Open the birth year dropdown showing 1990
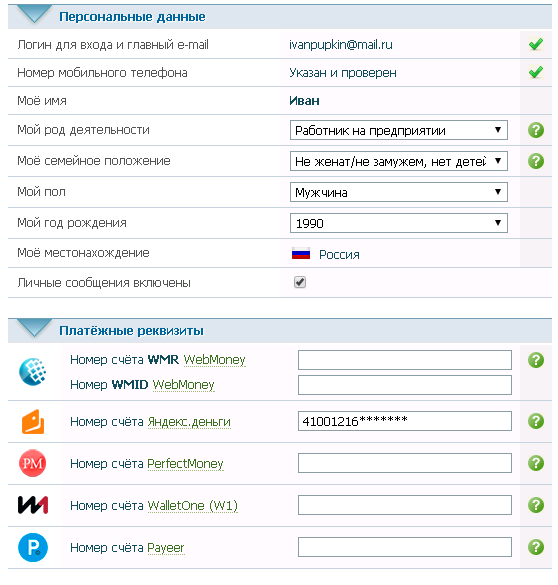 click(399, 223)
